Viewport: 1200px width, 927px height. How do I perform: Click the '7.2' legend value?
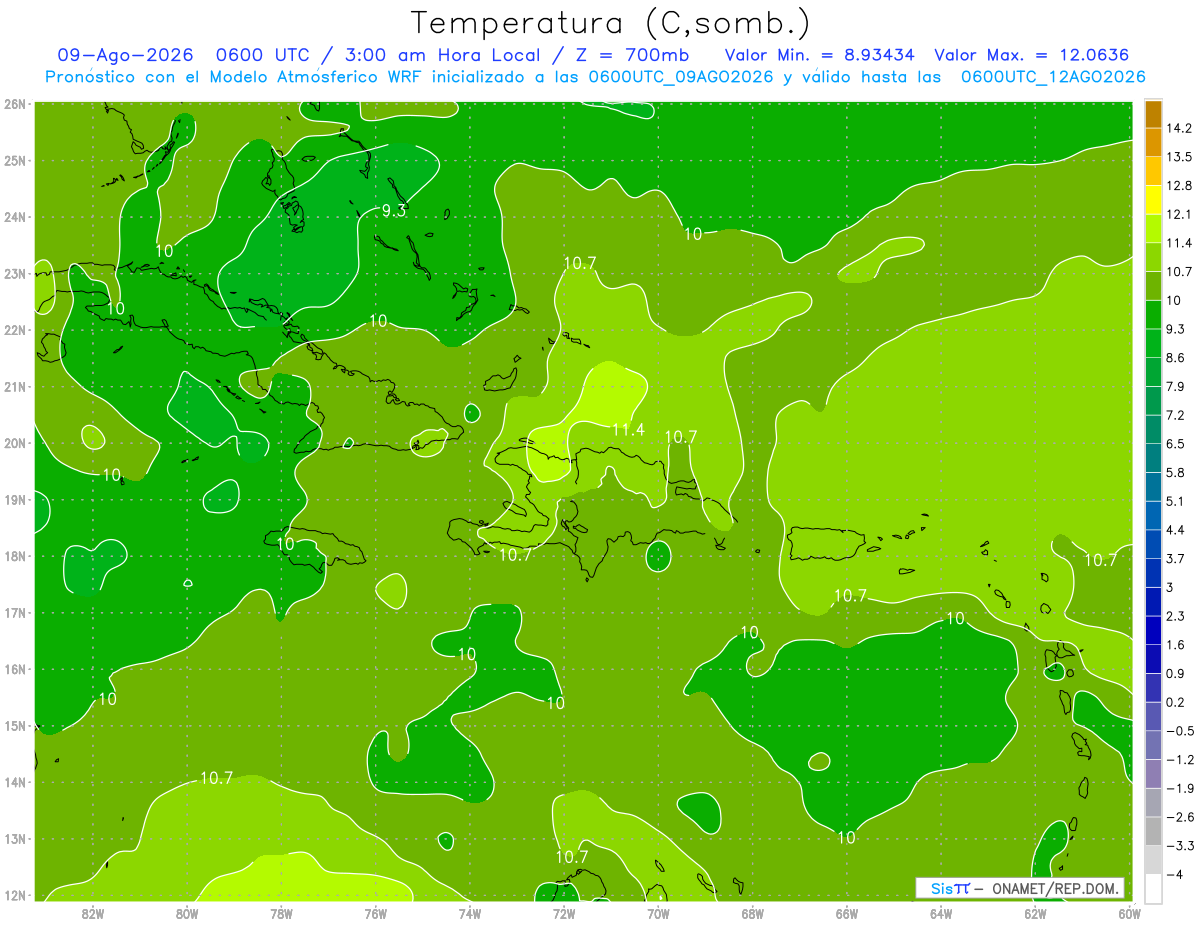pyautogui.click(x=1176, y=415)
